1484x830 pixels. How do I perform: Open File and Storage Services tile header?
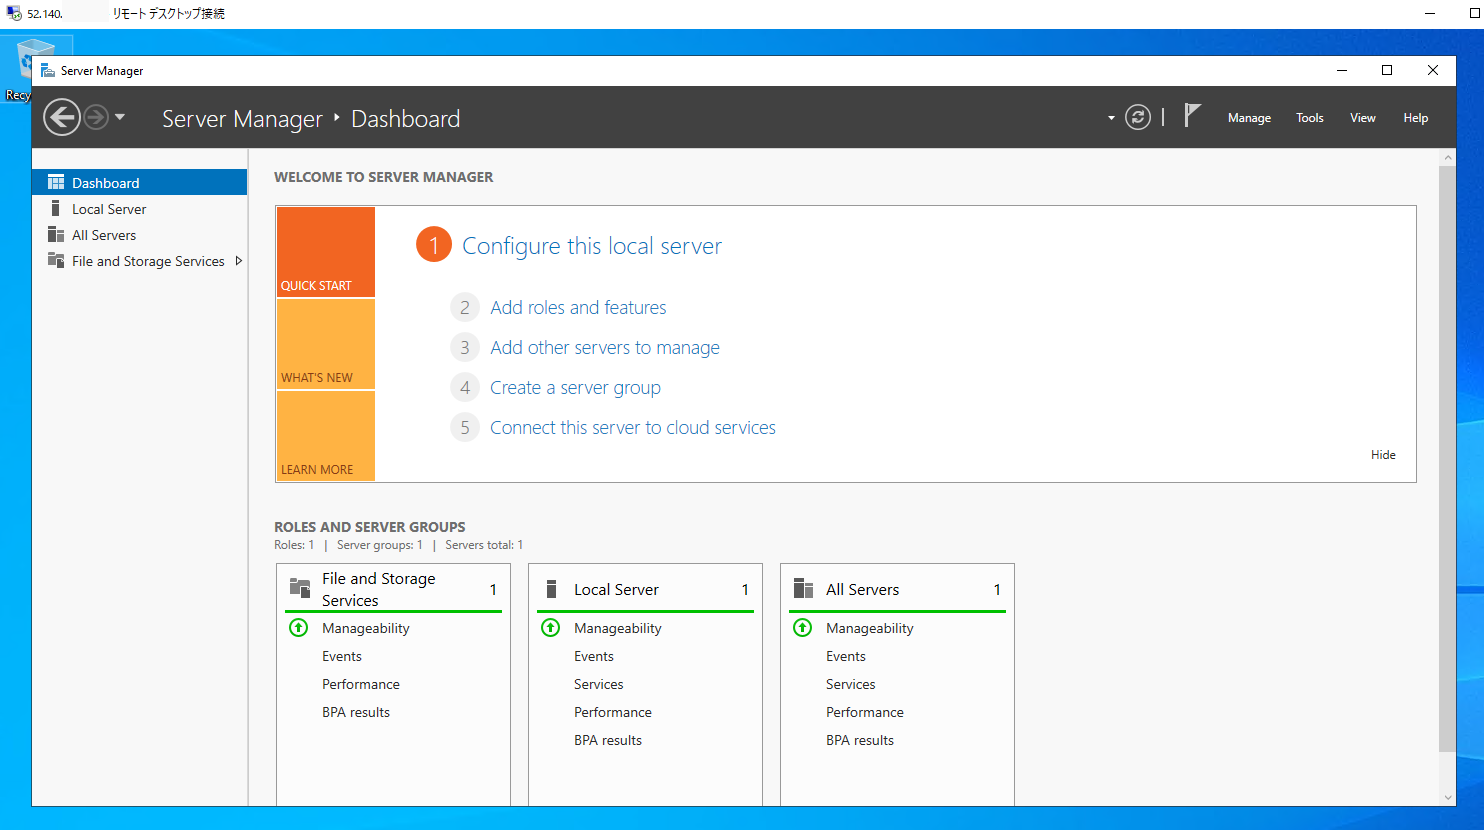[x=393, y=589]
